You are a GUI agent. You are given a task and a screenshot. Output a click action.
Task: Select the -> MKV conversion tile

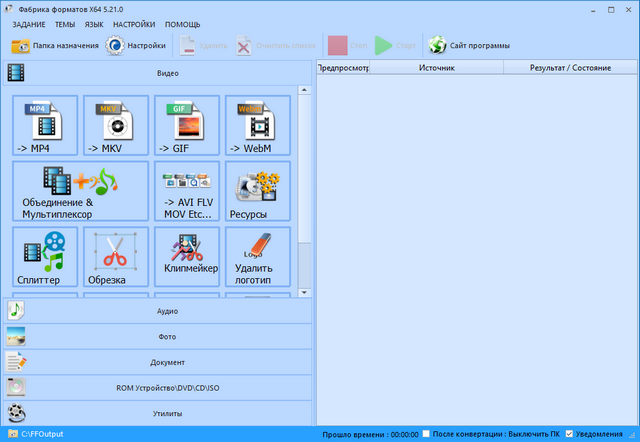tap(116, 126)
